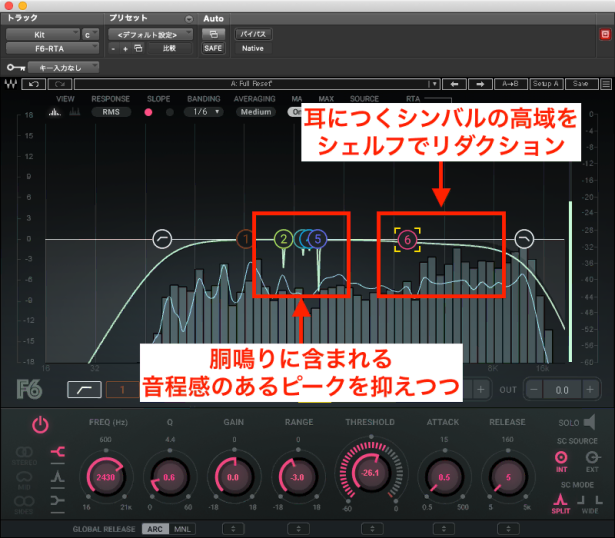Click the OUT gain value 0.0 field
This screenshot has width=615, height=538.
(x=562, y=390)
